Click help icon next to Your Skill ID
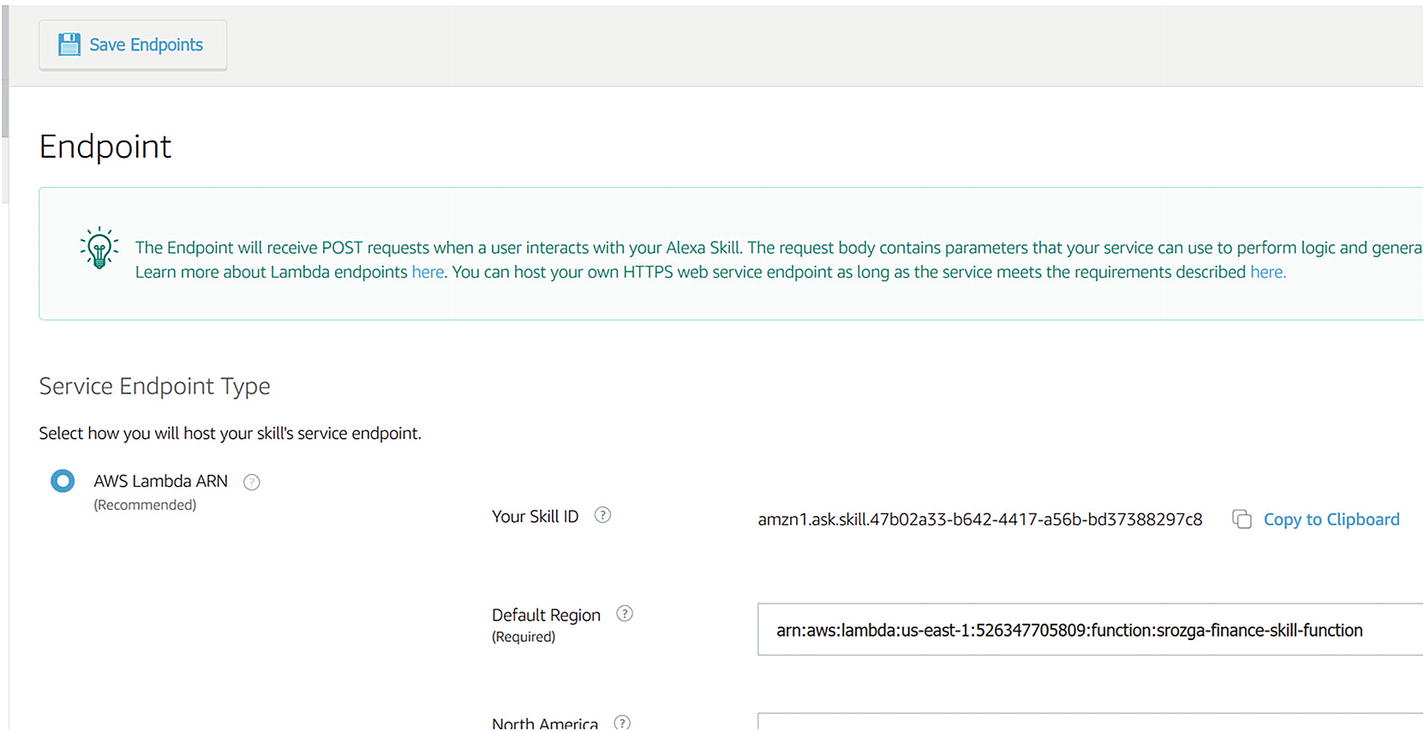Image resolution: width=1425 pixels, height=731 pixels. pyautogui.click(x=602, y=516)
